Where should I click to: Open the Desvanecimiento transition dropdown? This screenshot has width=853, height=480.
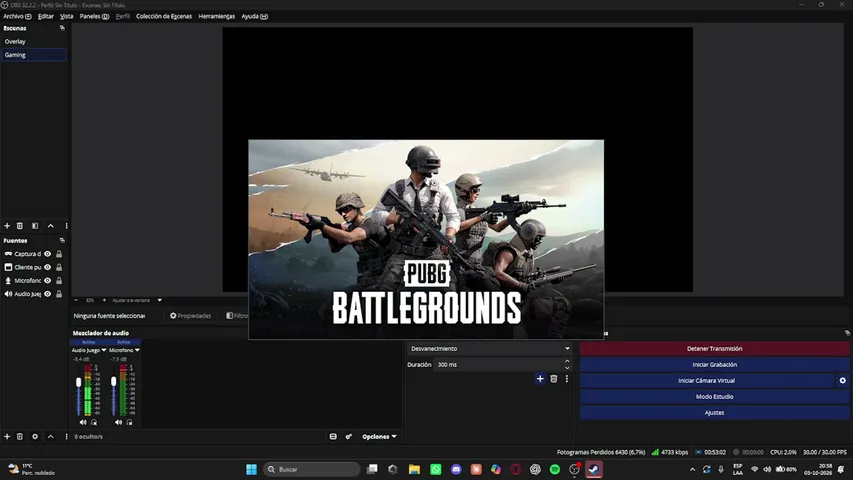pyautogui.click(x=490, y=349)
